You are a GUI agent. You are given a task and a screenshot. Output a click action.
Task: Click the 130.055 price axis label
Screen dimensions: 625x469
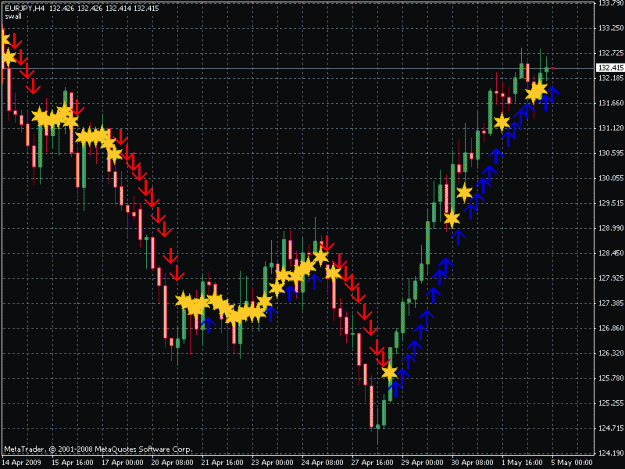[611, 178]
